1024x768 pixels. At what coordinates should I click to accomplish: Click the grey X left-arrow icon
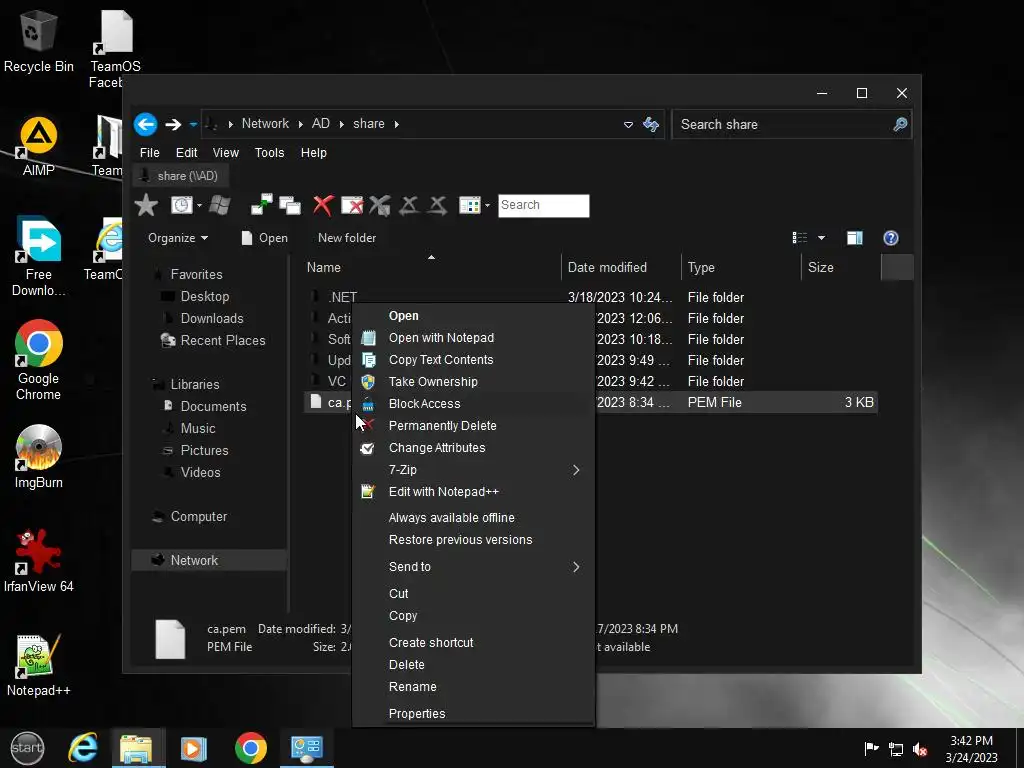pyautogui.click(x=409, y=205)
